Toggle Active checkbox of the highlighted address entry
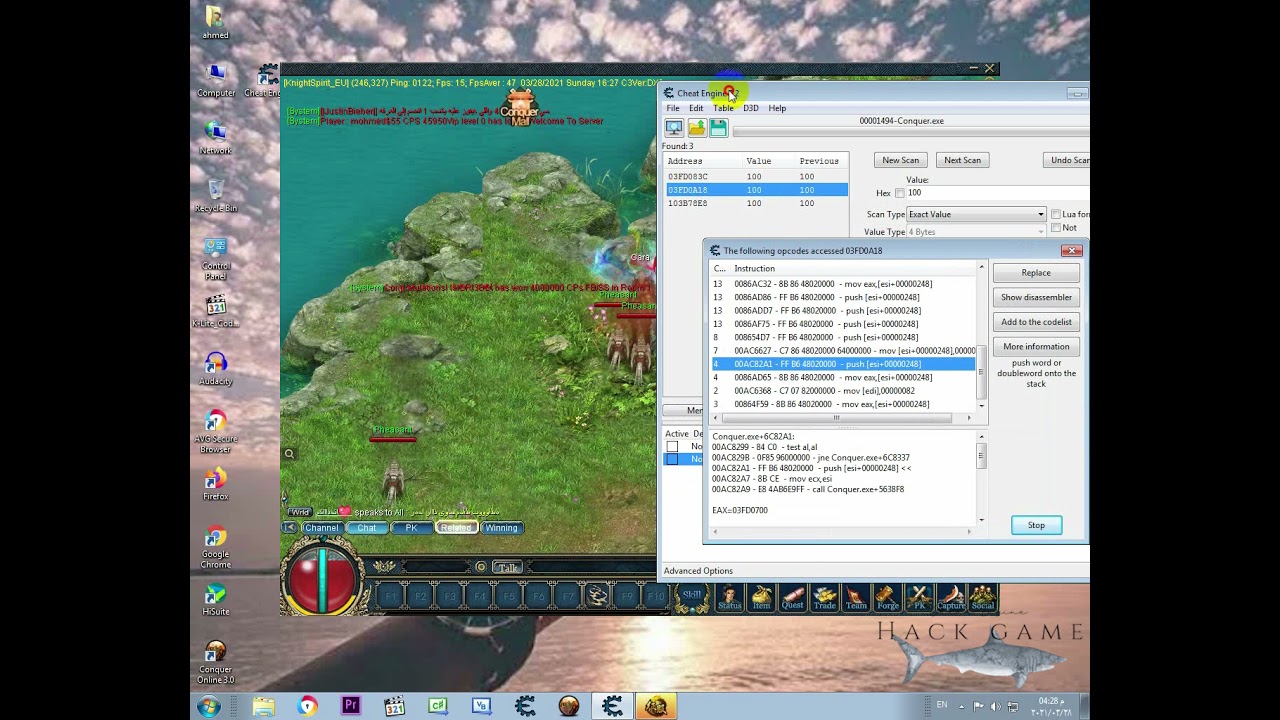The image size is (1280, 720). (x=672, y=459)
